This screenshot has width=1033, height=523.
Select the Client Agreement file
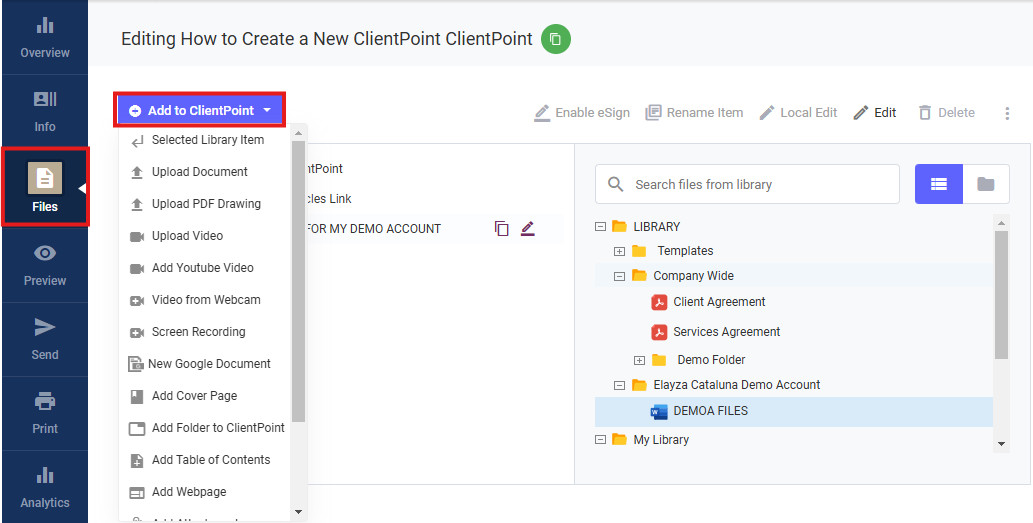(719, 302)
